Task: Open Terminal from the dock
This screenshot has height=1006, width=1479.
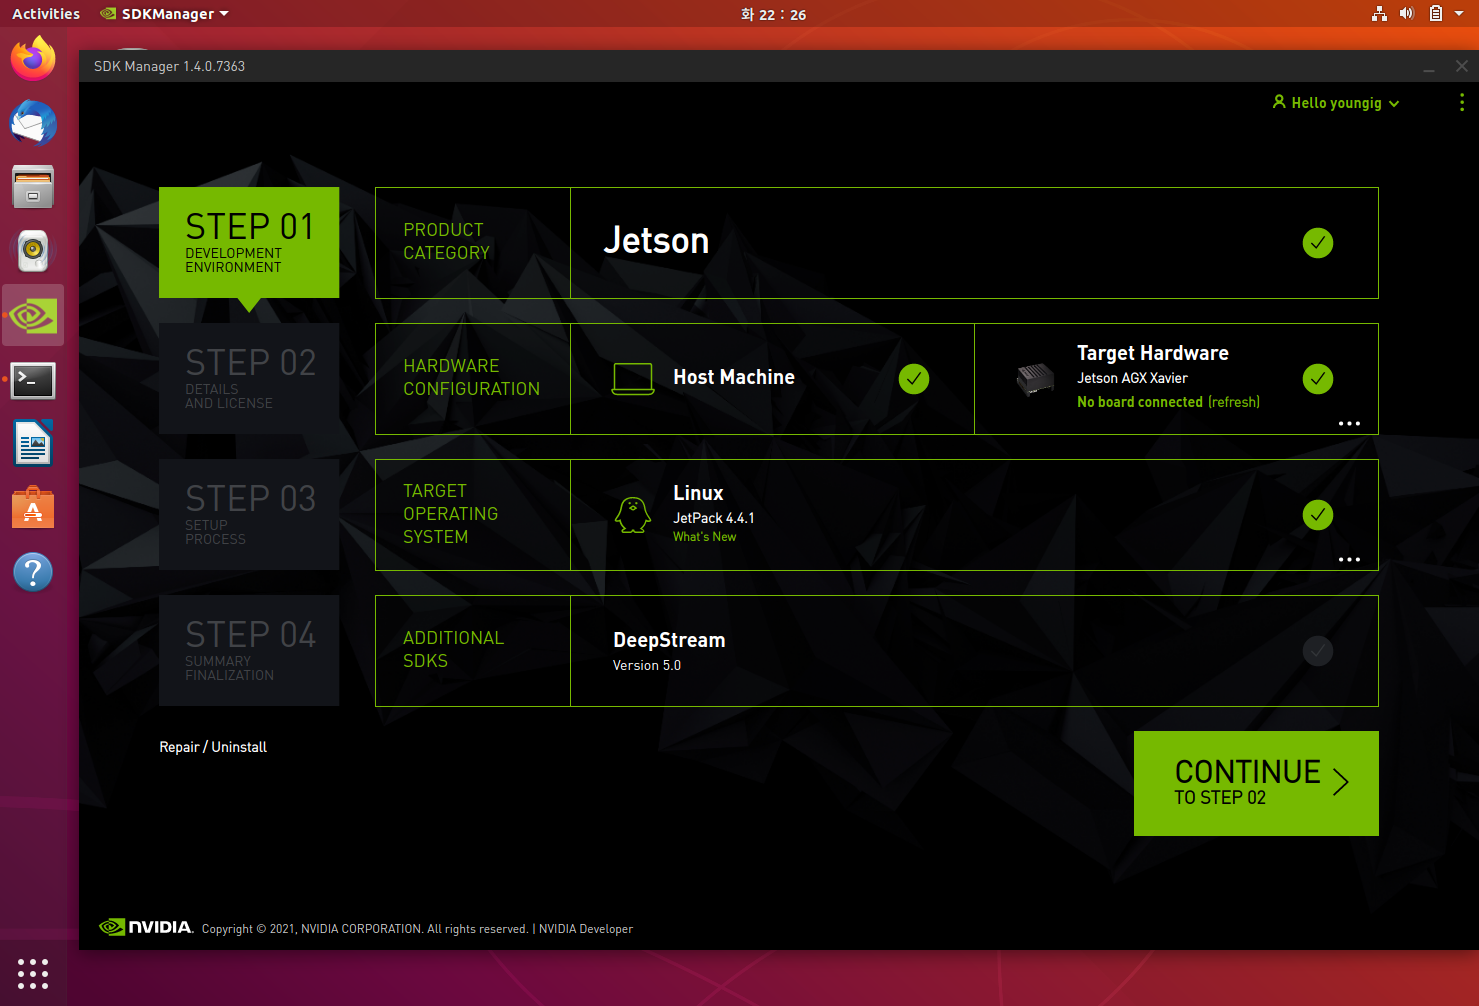Action: 33,380
